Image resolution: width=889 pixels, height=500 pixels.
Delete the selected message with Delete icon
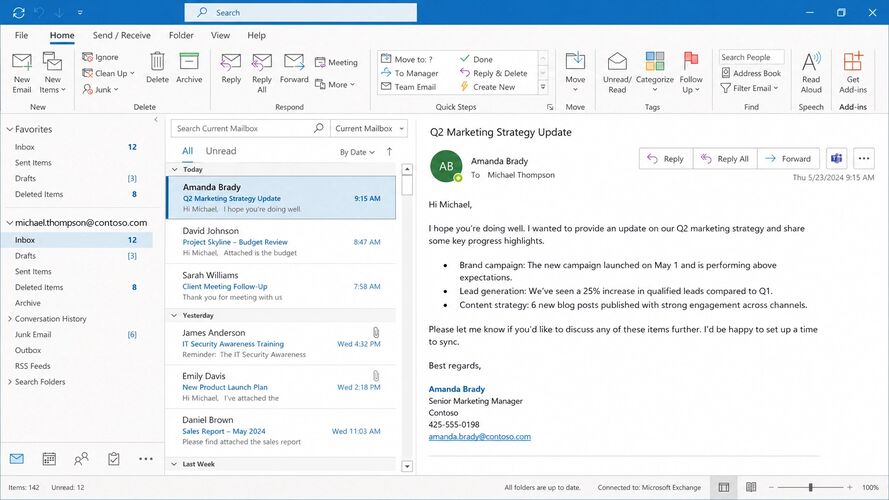(157, 61)
